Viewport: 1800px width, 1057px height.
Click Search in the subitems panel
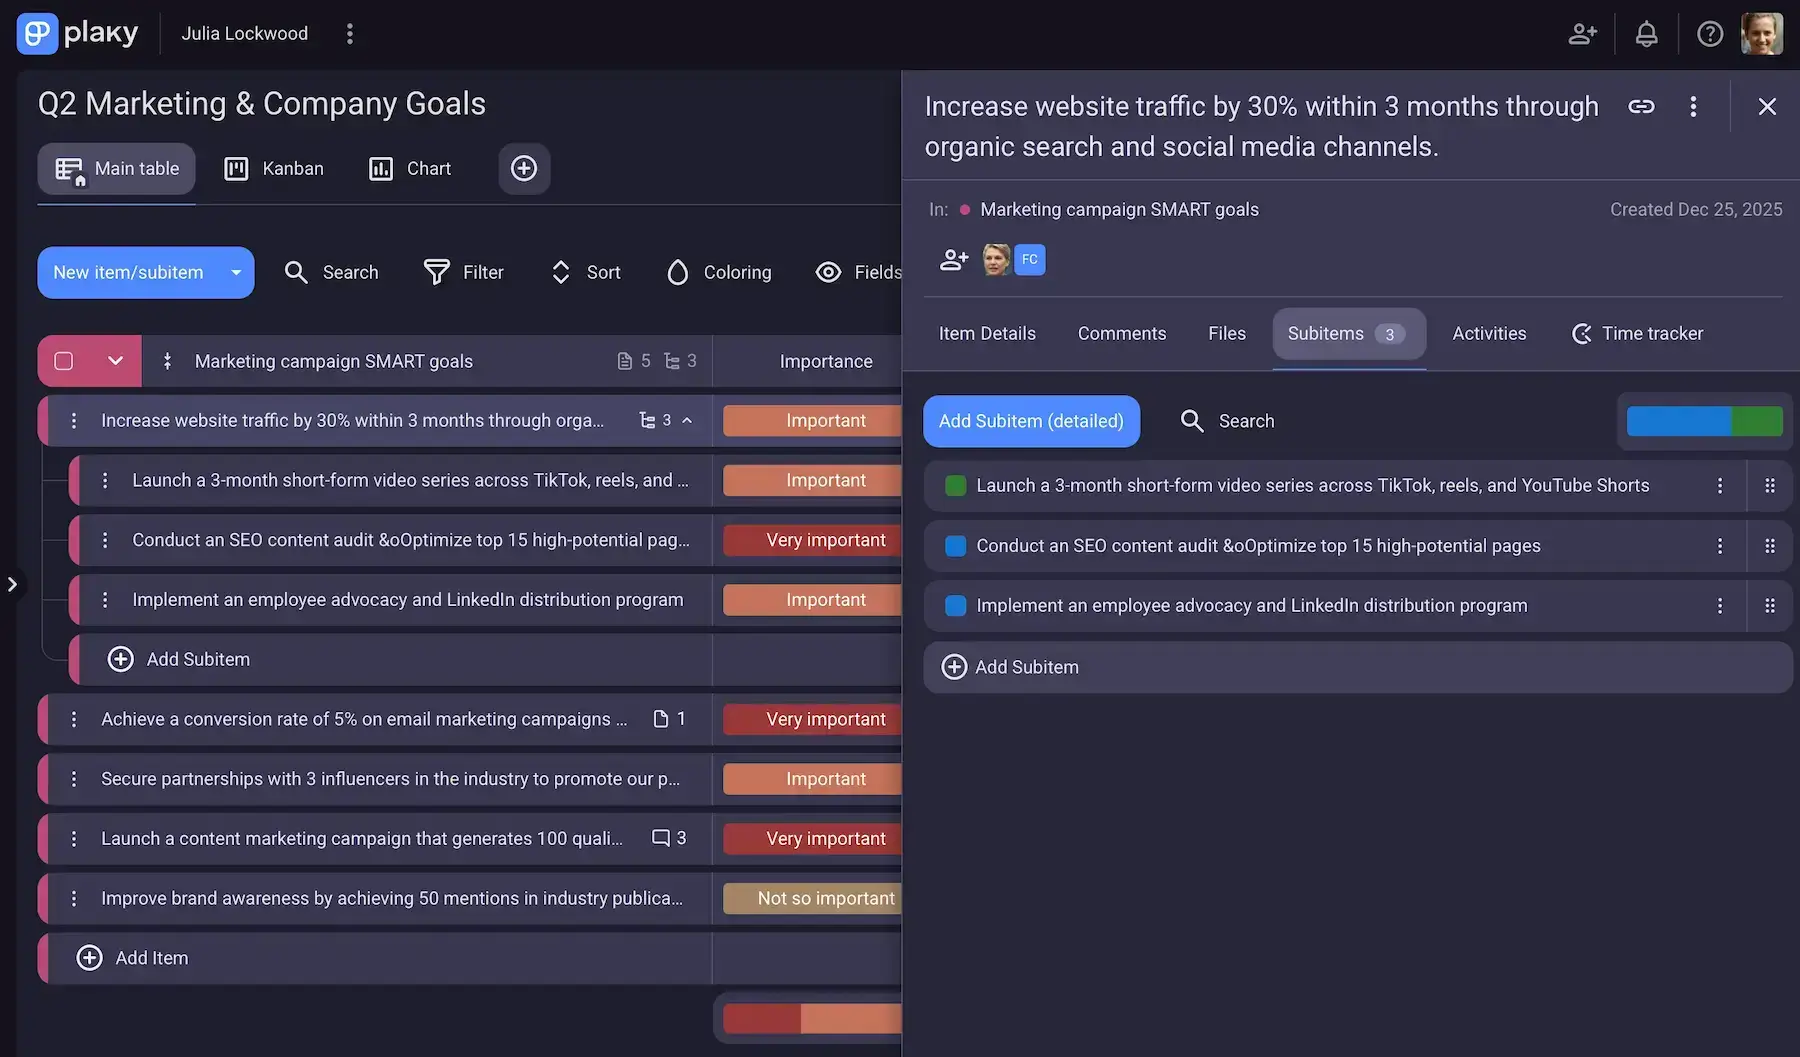(1227, 421)
